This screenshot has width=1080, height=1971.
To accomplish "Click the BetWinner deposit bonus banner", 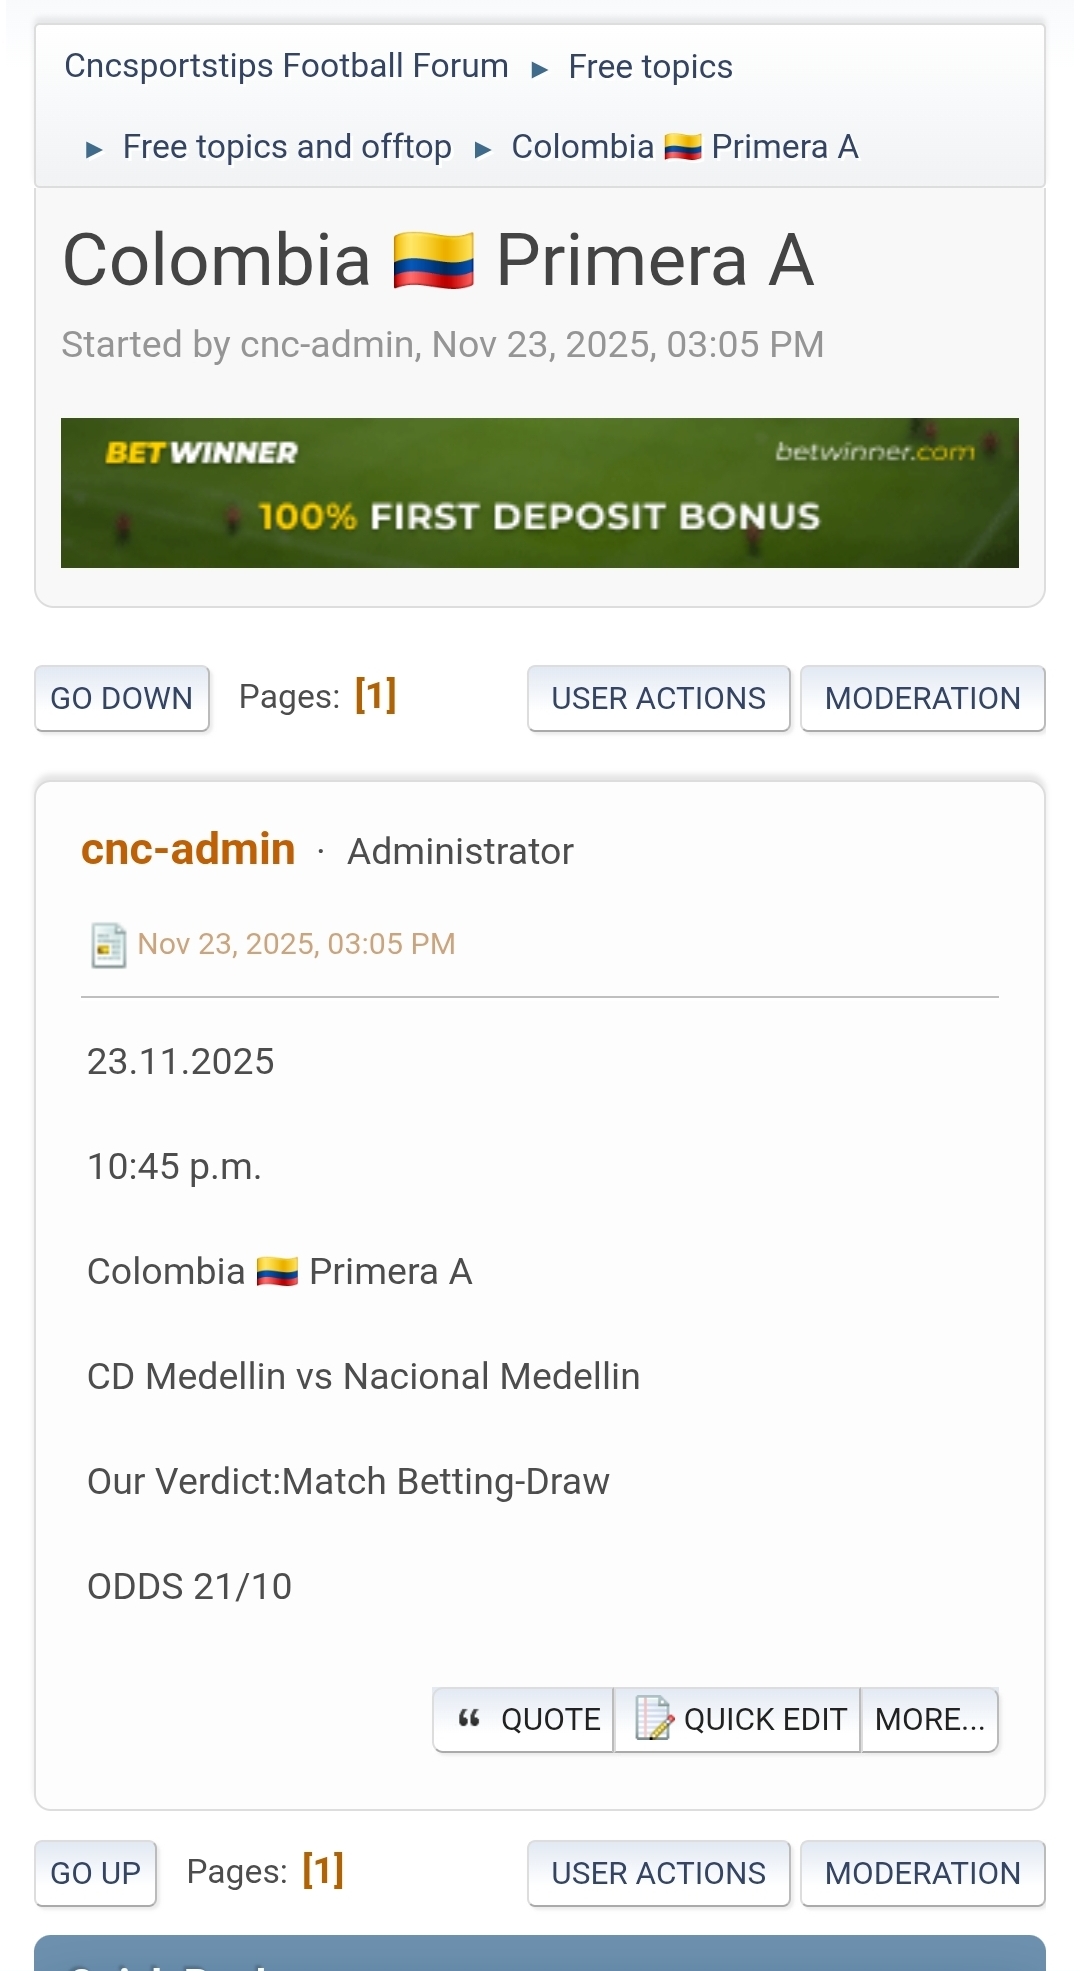I will tap(540, 493).
